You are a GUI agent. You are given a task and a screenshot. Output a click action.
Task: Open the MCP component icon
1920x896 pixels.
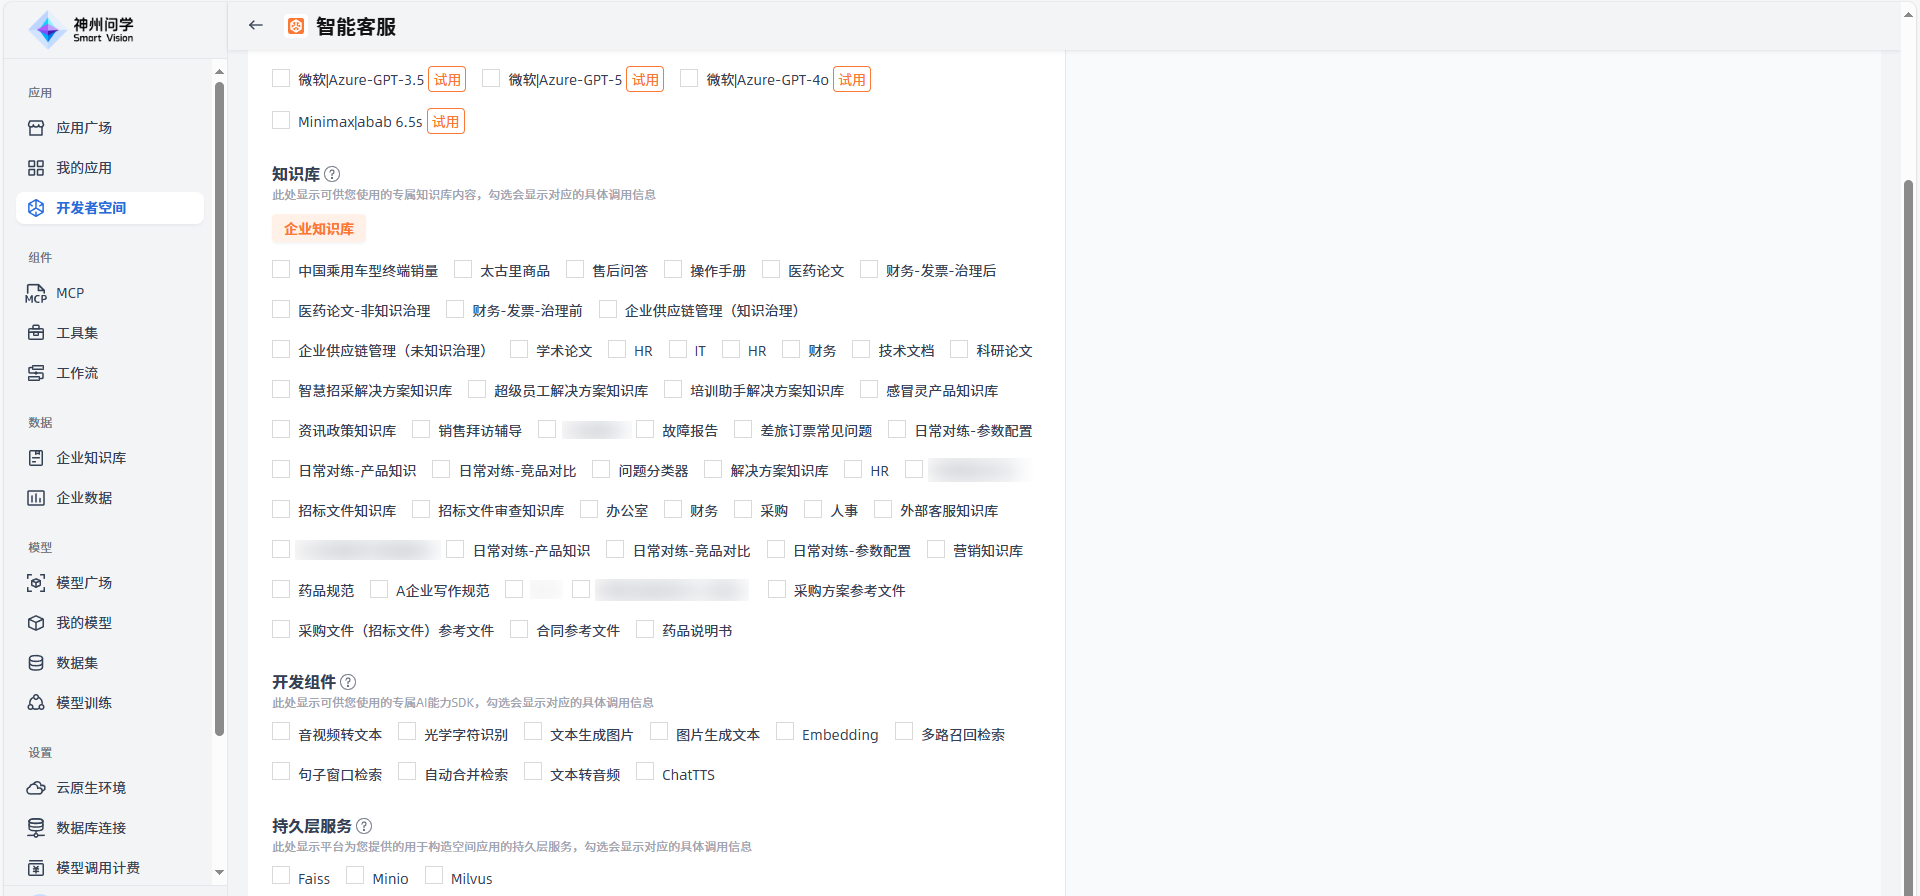point(36,294)
